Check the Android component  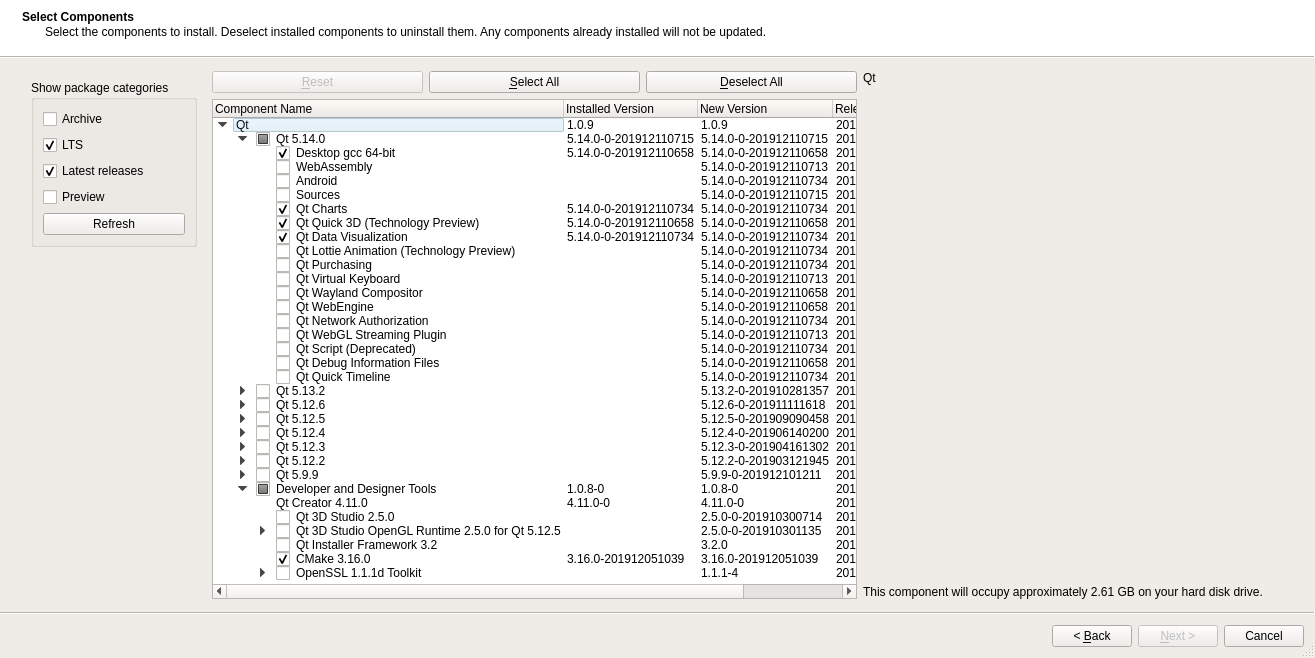[x=283, y=181]
